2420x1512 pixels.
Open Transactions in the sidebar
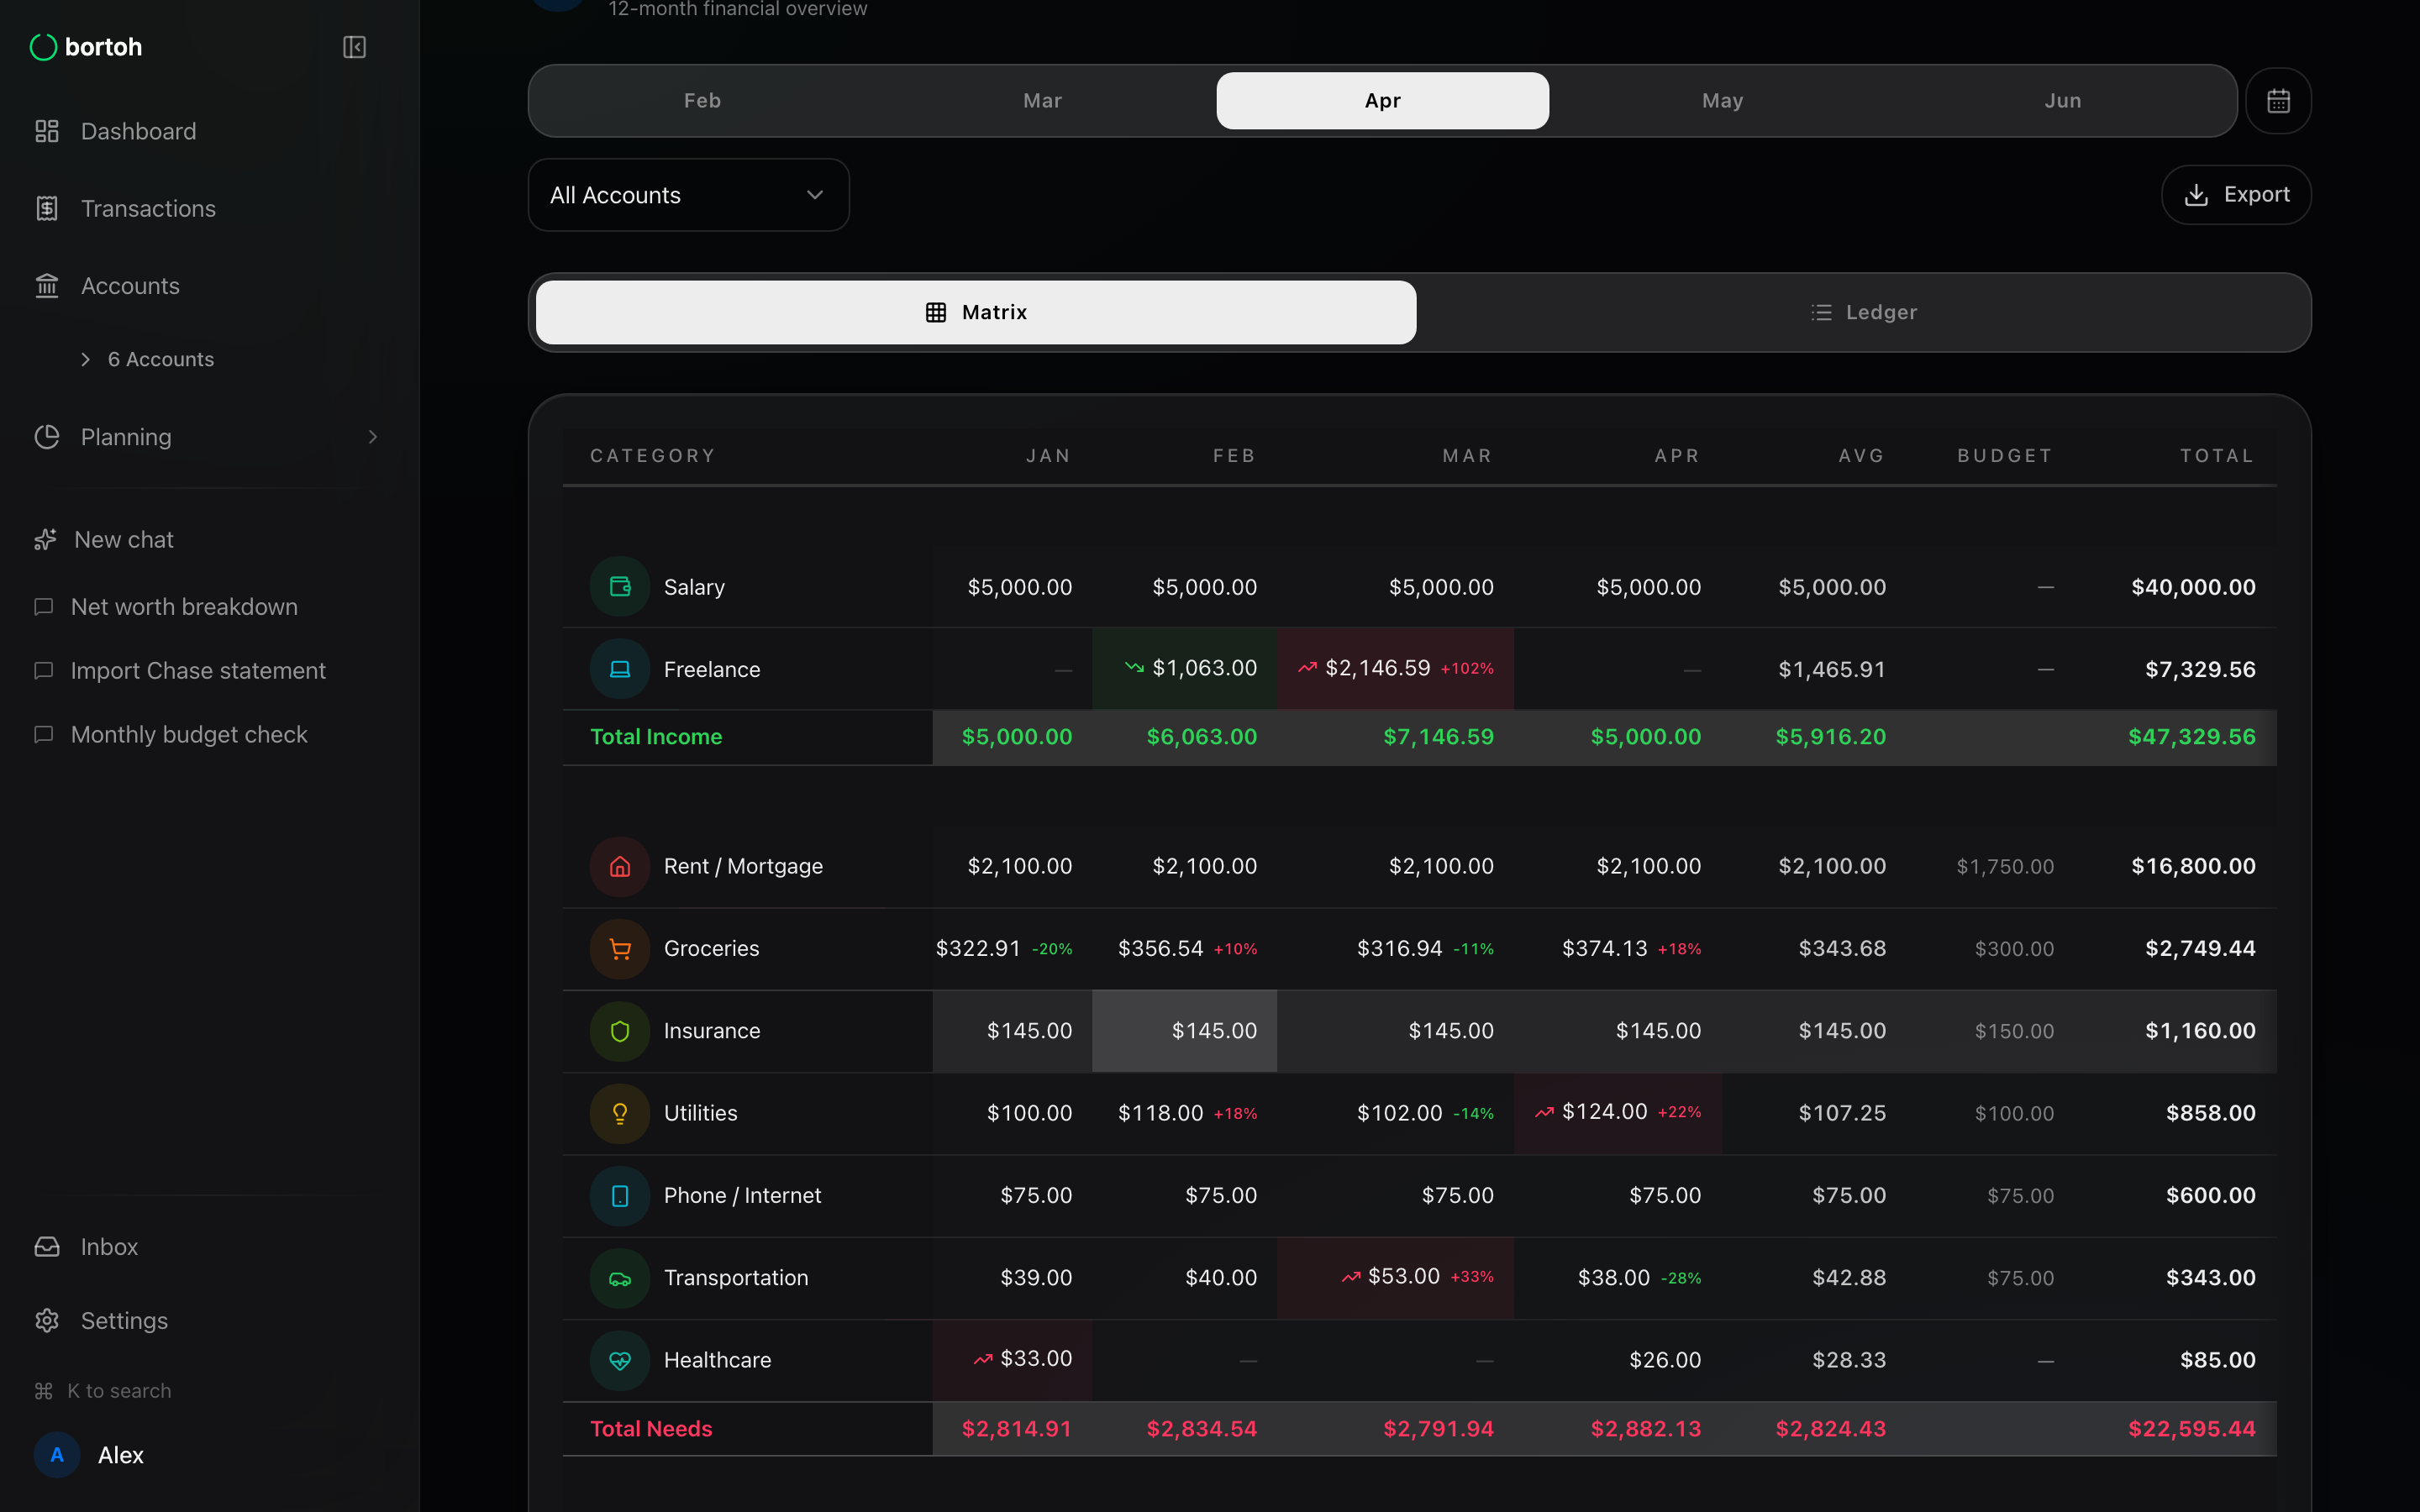[148, 208]
